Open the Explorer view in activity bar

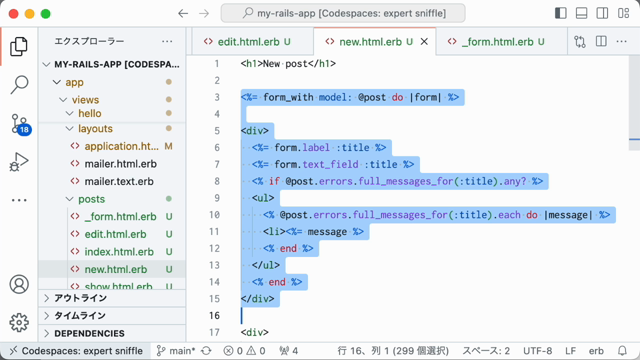pyautogui.click(x=19, y=46)
